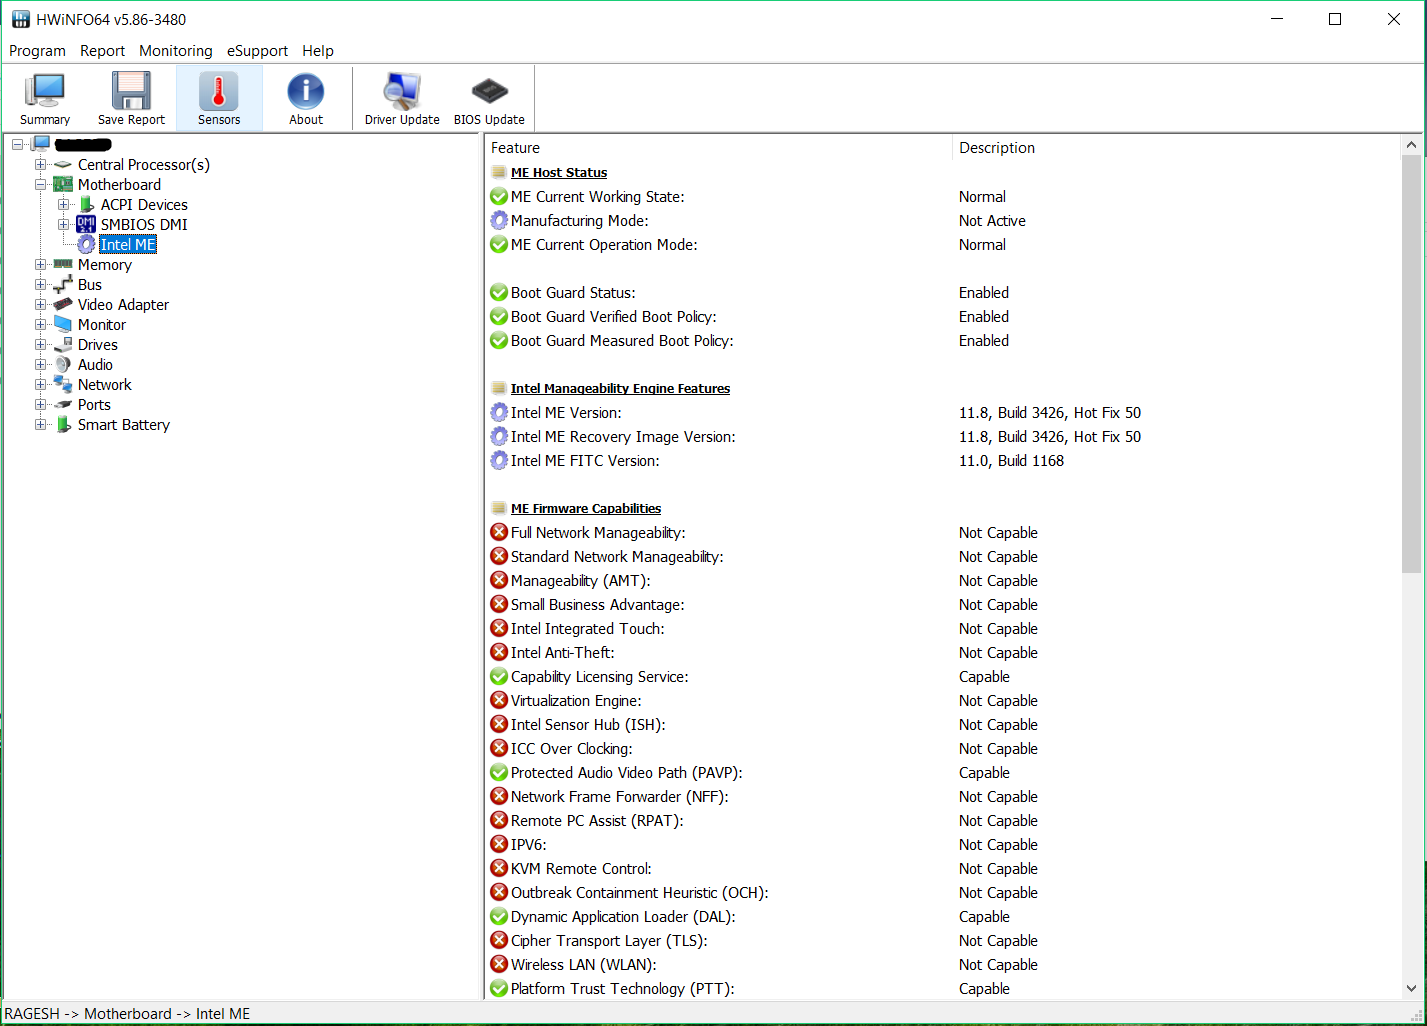Viewport: 1427px width, 1026px height.
Task: Click the Save Report floppy icon
Action: (x=131, y=91)
